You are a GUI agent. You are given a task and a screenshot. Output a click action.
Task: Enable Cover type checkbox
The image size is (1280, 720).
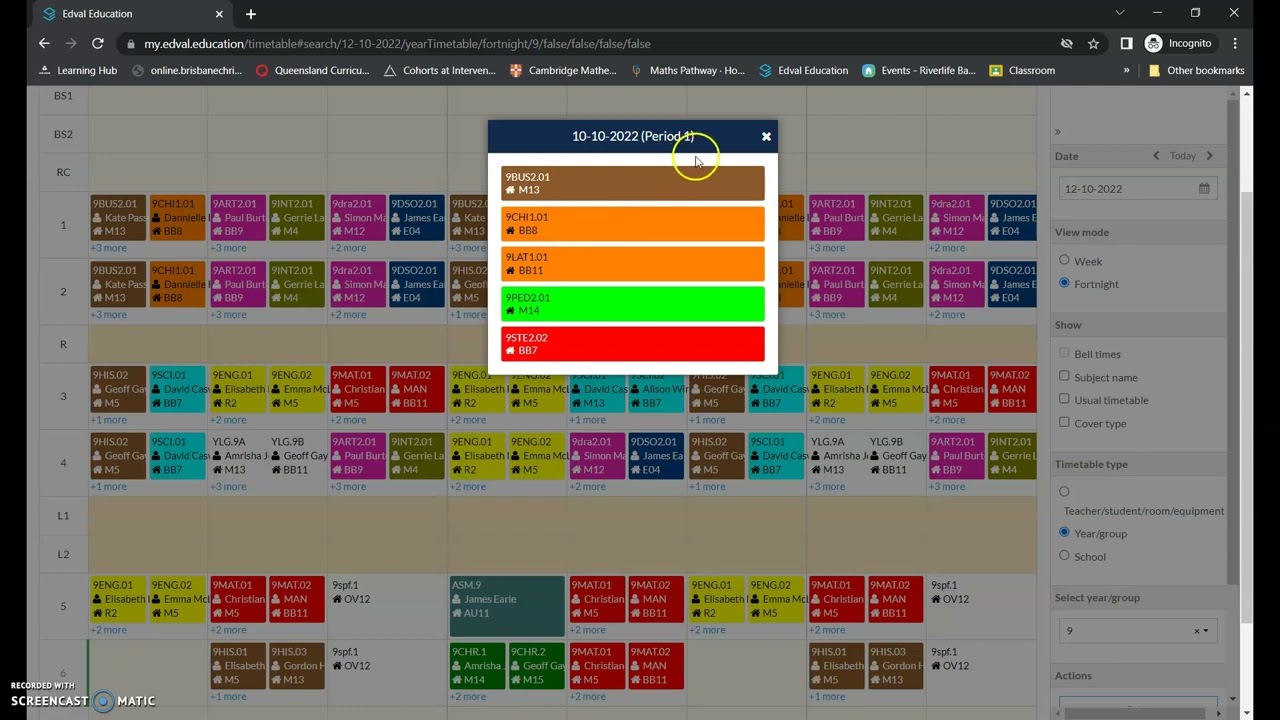click(x=1064, y=422)
